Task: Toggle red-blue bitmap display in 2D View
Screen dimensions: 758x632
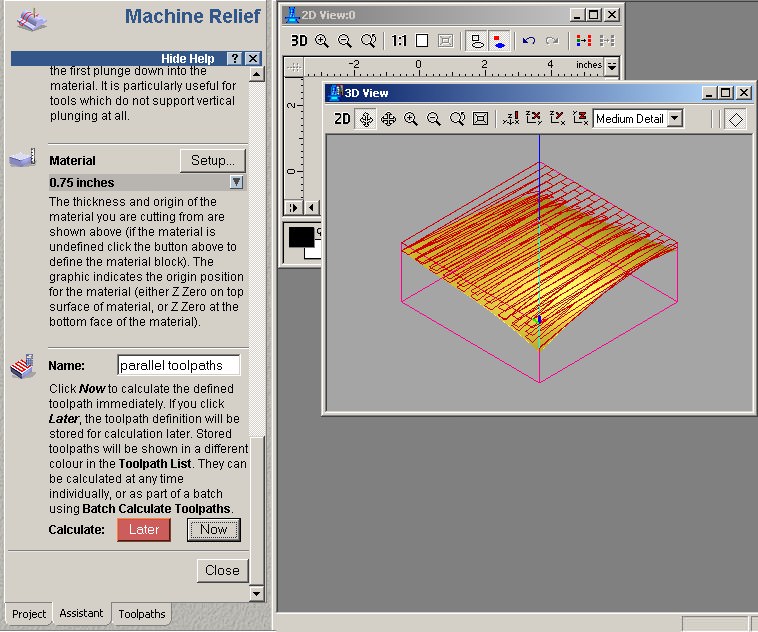Action: coord(499,41)
